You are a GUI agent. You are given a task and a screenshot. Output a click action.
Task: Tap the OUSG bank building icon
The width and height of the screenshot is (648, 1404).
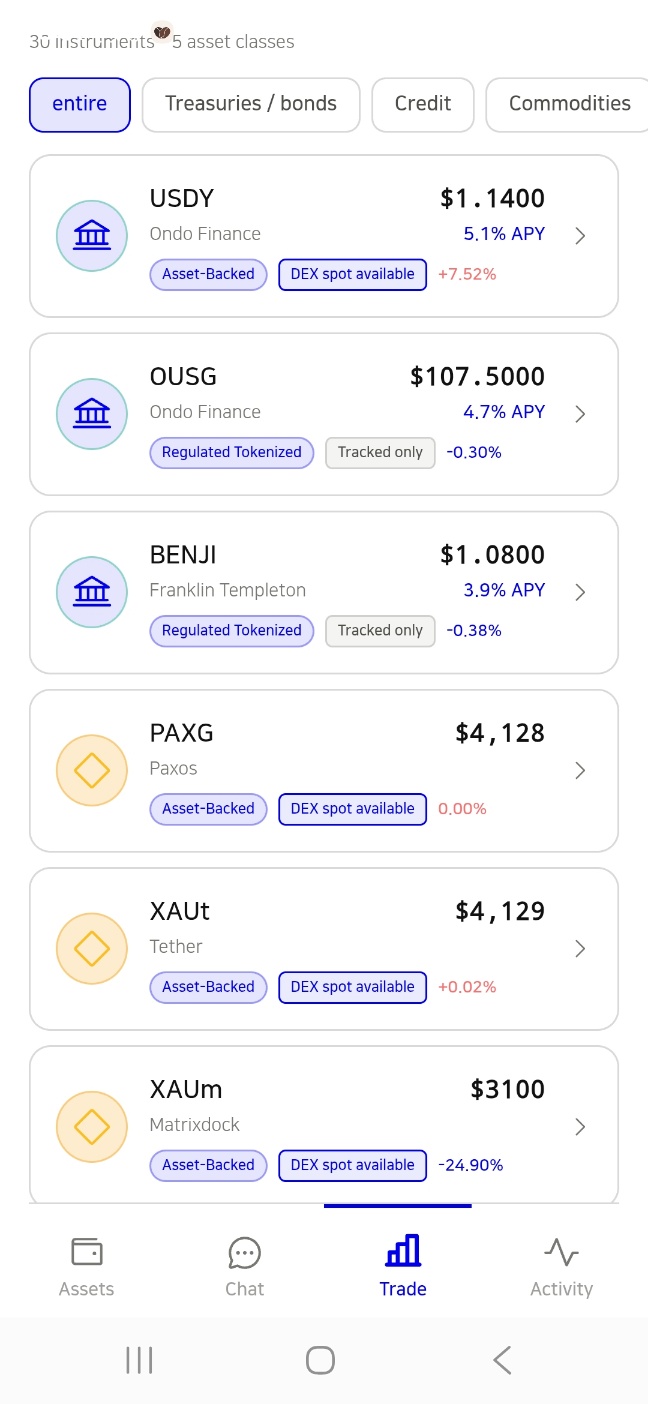coord(92,414)
